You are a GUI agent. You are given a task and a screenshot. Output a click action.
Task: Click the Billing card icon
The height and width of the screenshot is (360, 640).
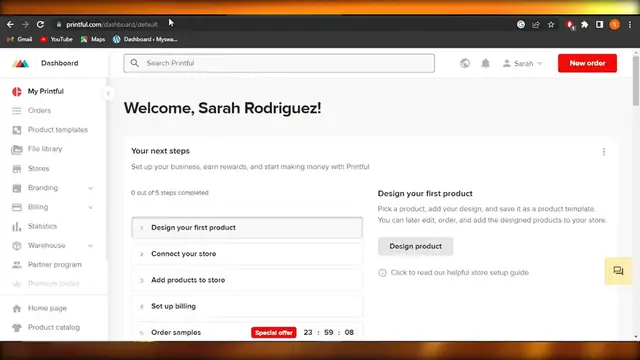[x=17, y=207]
